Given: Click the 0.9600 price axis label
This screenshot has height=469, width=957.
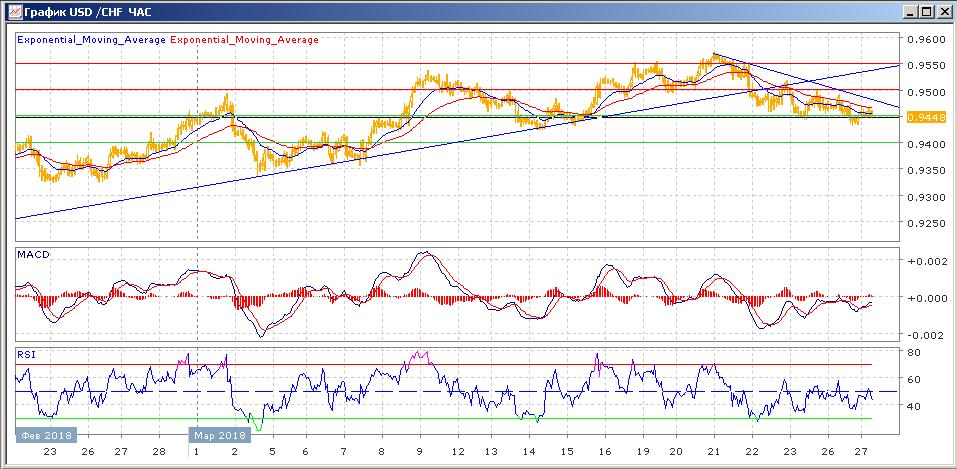Looking at the screenshot, I should click(925, 40).
